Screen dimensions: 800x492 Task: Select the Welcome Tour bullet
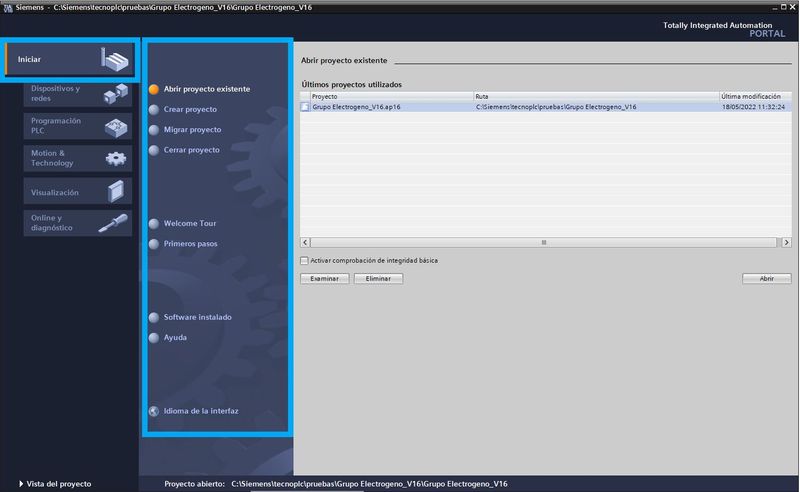pyautogui.click(x=154, y=224)
